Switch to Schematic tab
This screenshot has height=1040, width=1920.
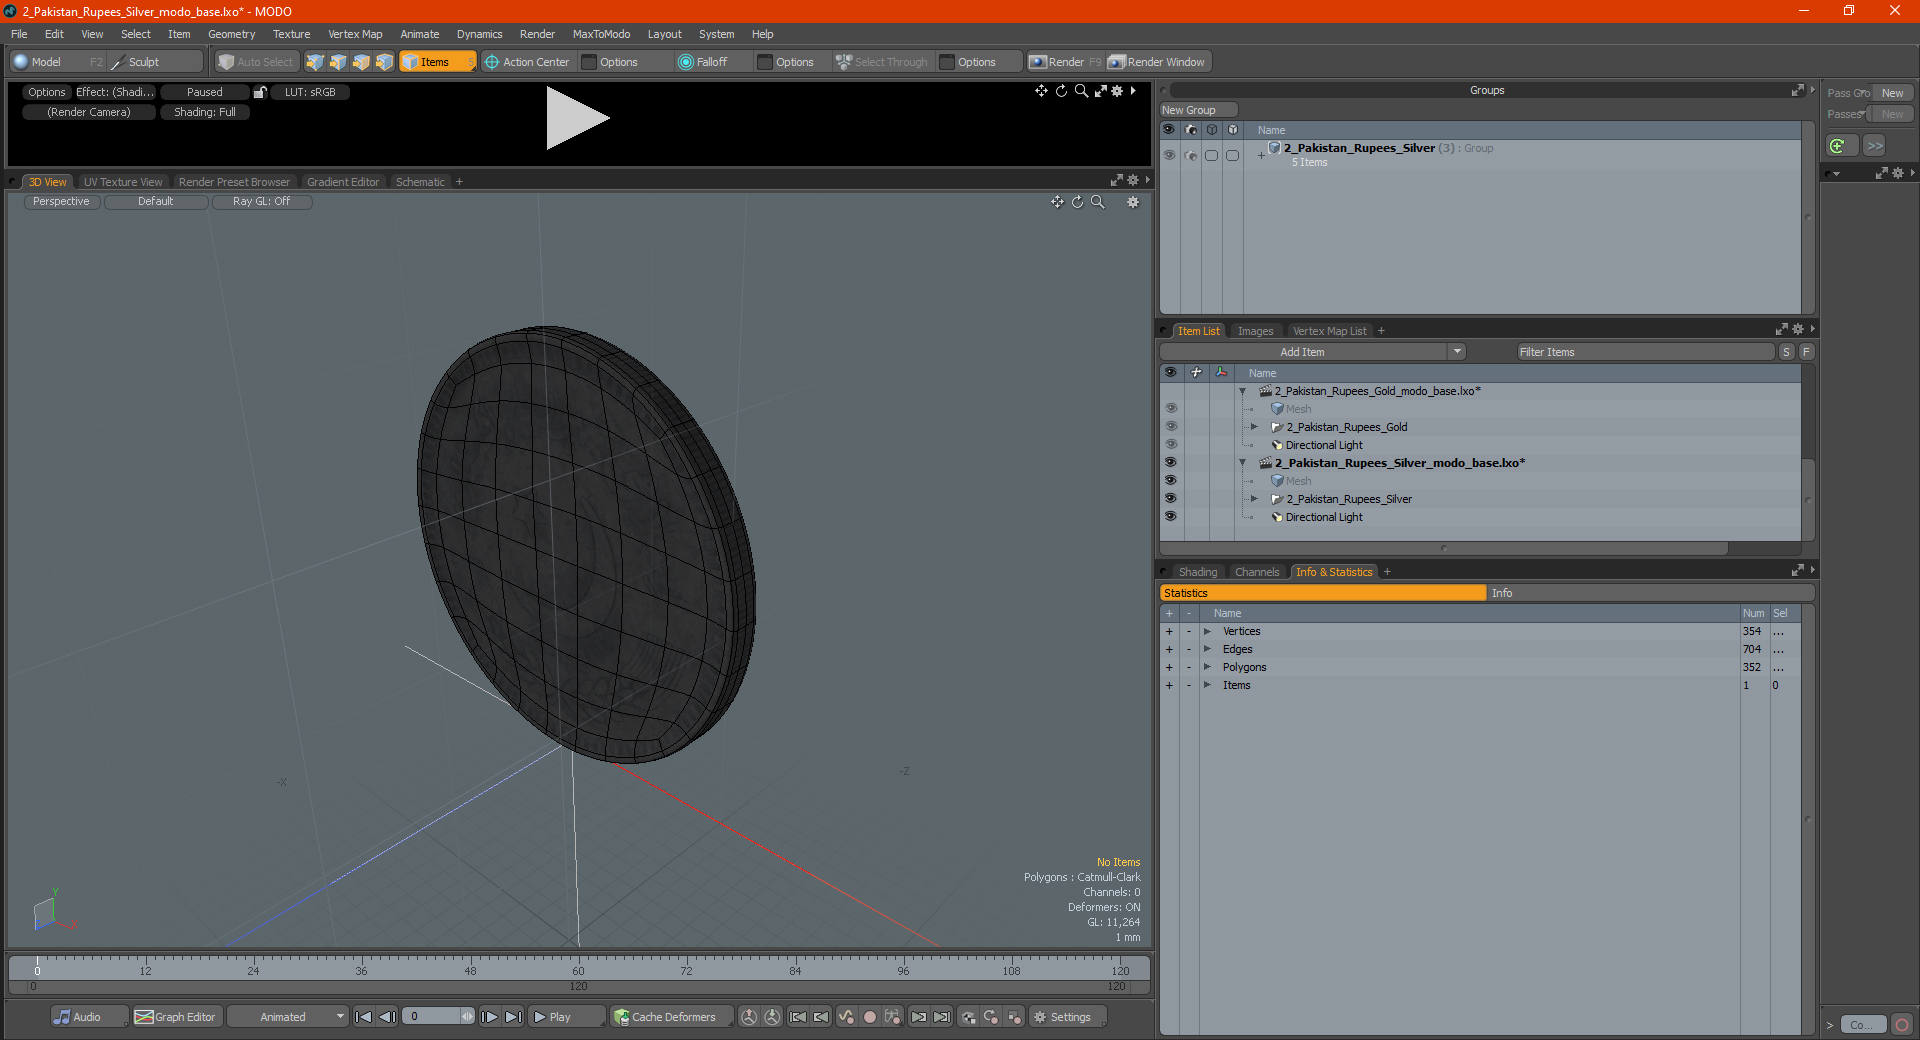pyautogui.click(x=420, y=182)
